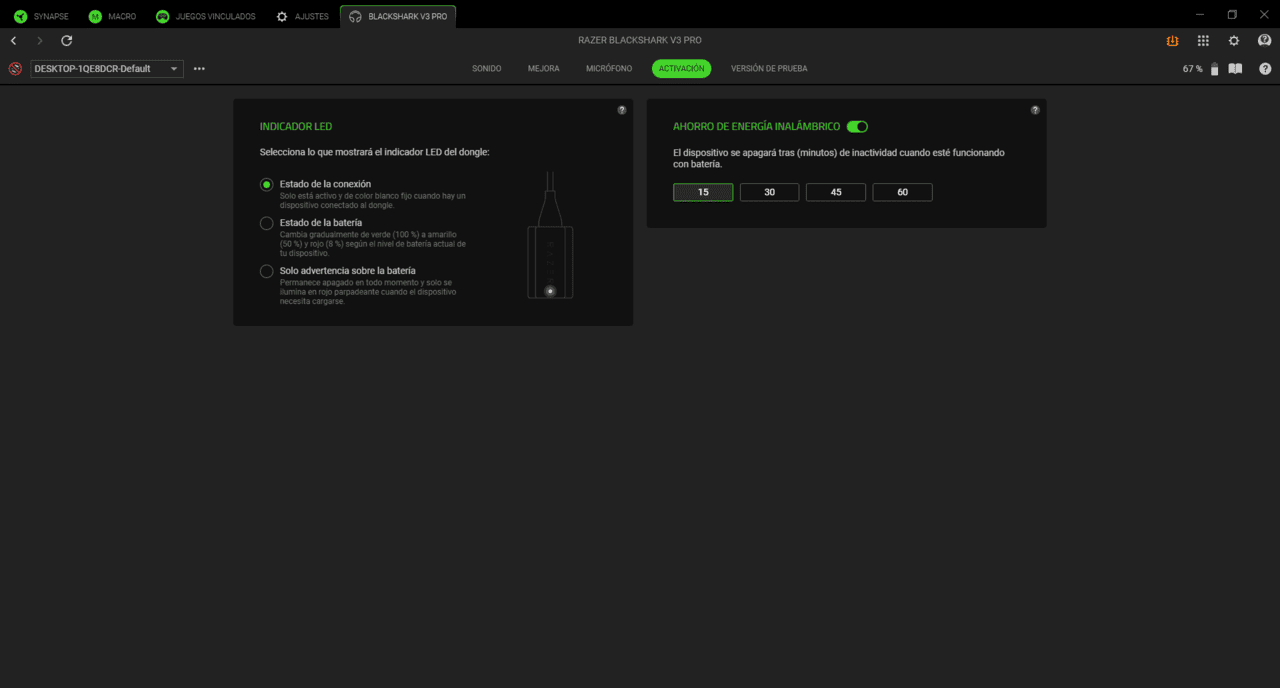Refresh the page with the reload icon
This screenshot has width=1280, height=688.
pos(67,41)
